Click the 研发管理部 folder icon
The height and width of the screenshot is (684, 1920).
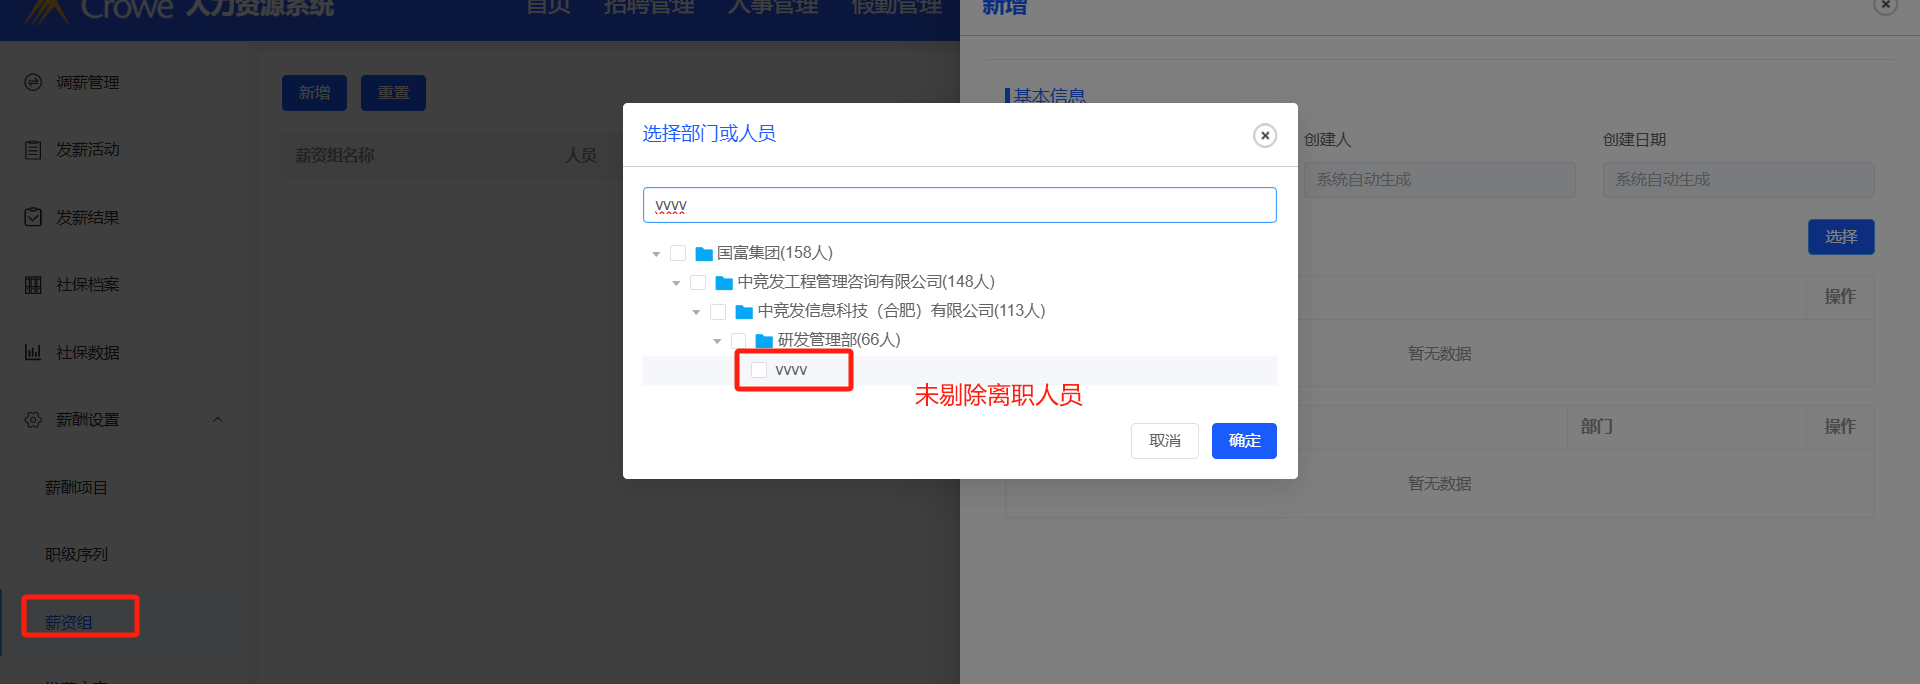coord(764,341)
